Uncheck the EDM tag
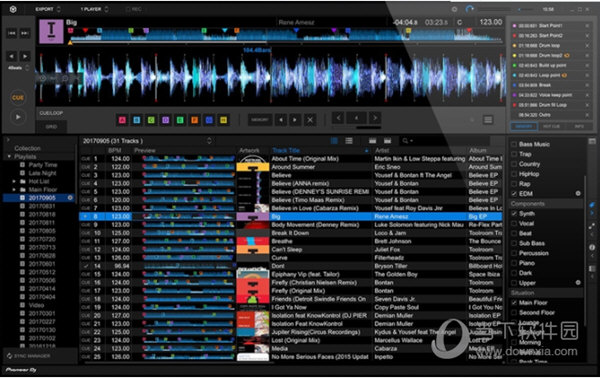This screenshot has width=600, height=378. click(514, 194)
